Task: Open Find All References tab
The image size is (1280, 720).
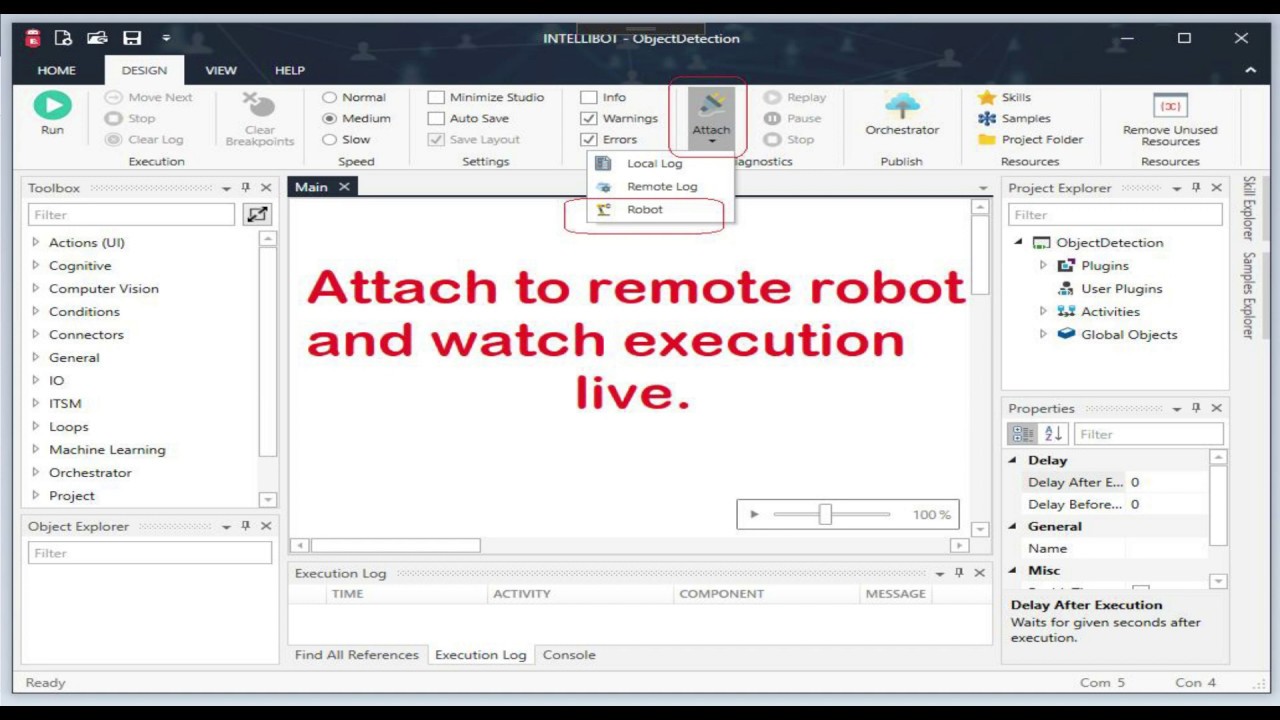Action: [357, 655]
